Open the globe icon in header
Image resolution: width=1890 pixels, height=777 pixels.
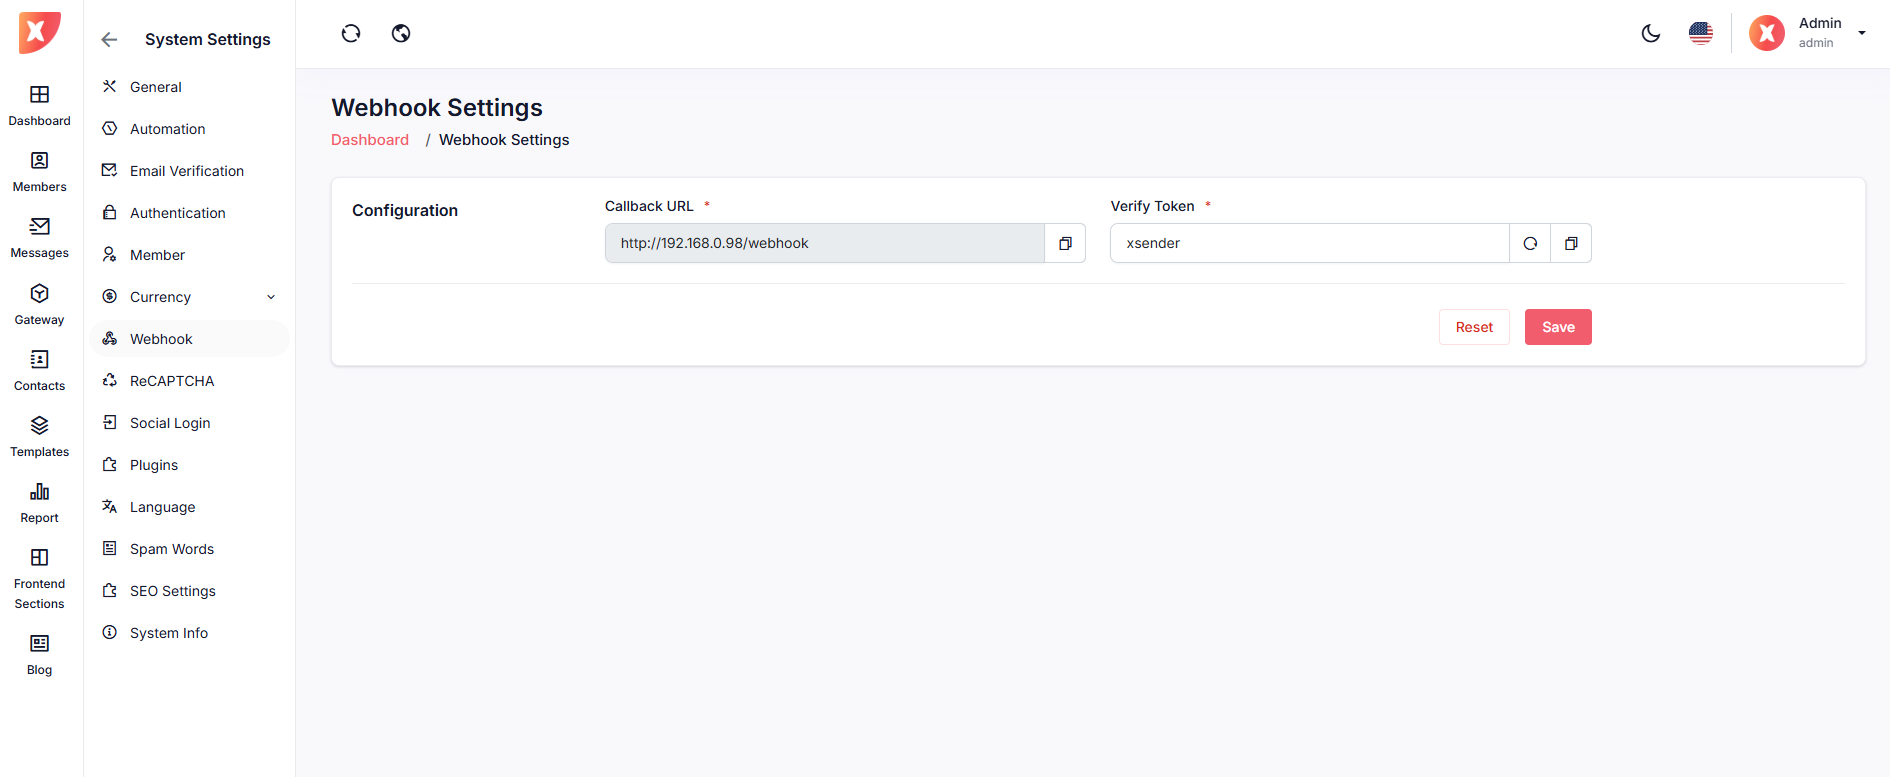tap(401, 34)
